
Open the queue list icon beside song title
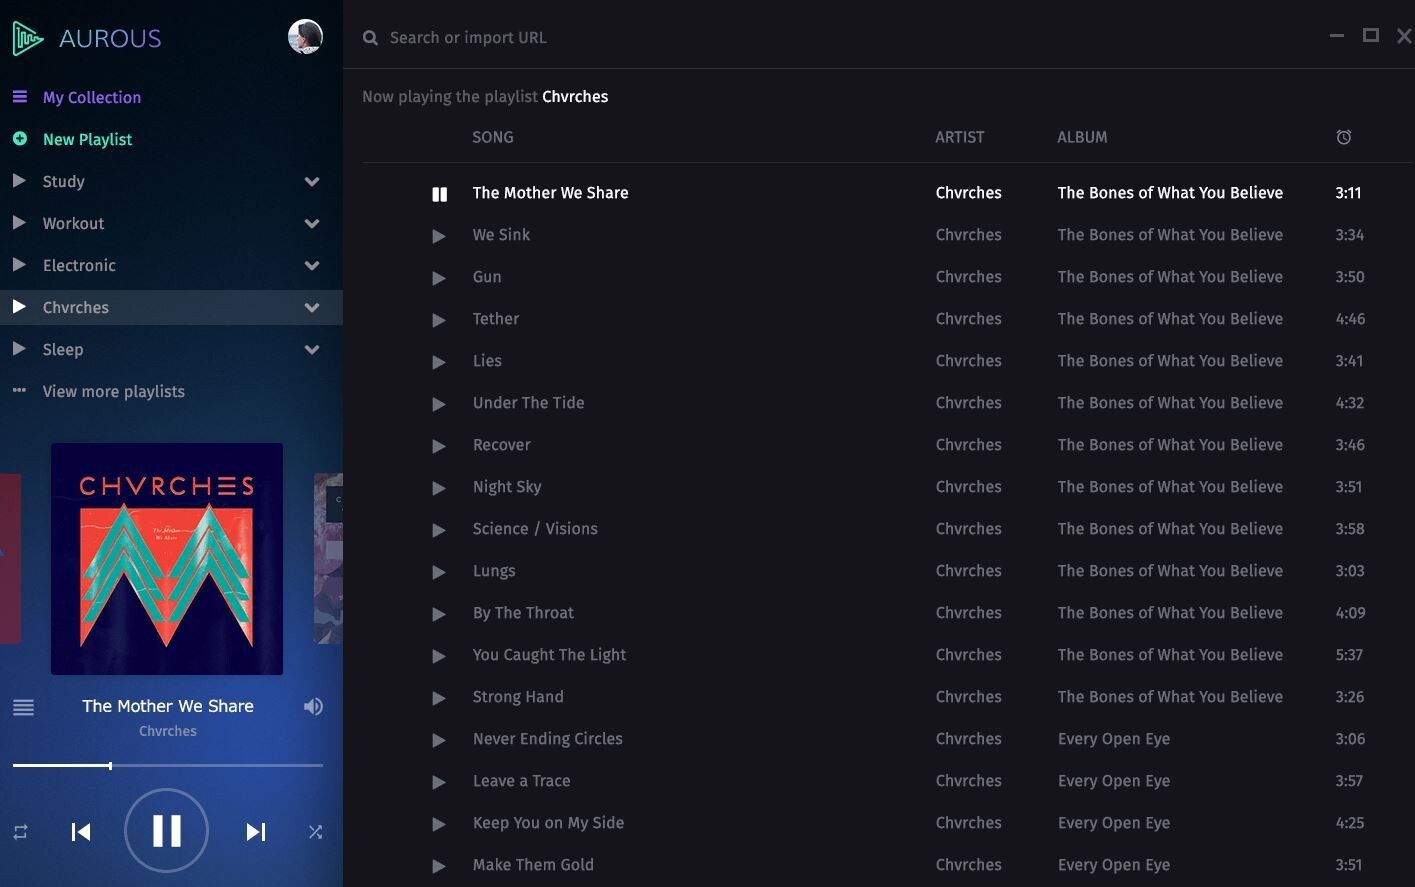[x=23, y=707]
